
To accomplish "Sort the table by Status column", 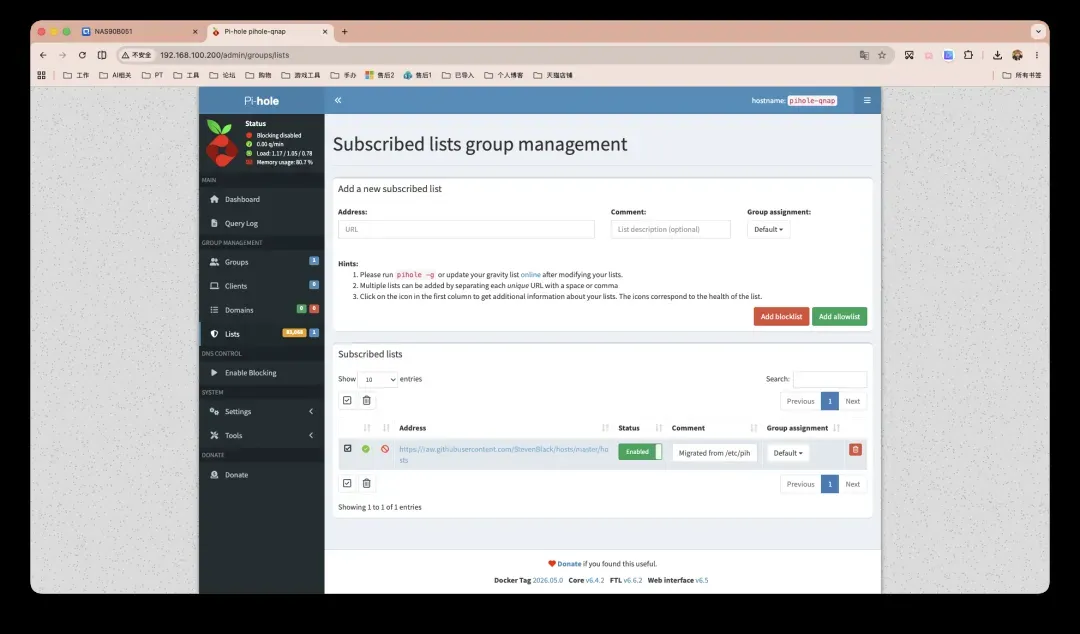I will [640, 428].
